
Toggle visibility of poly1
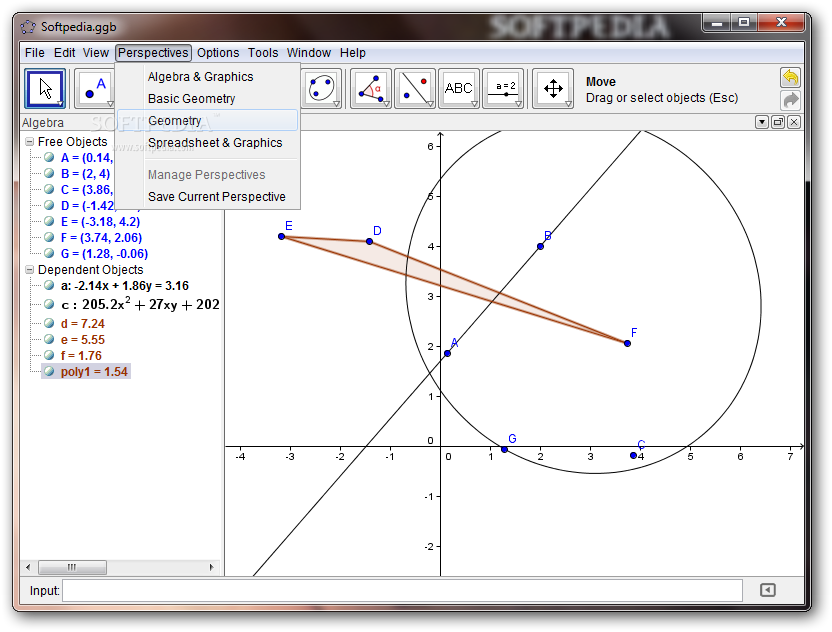click(49, 371)
